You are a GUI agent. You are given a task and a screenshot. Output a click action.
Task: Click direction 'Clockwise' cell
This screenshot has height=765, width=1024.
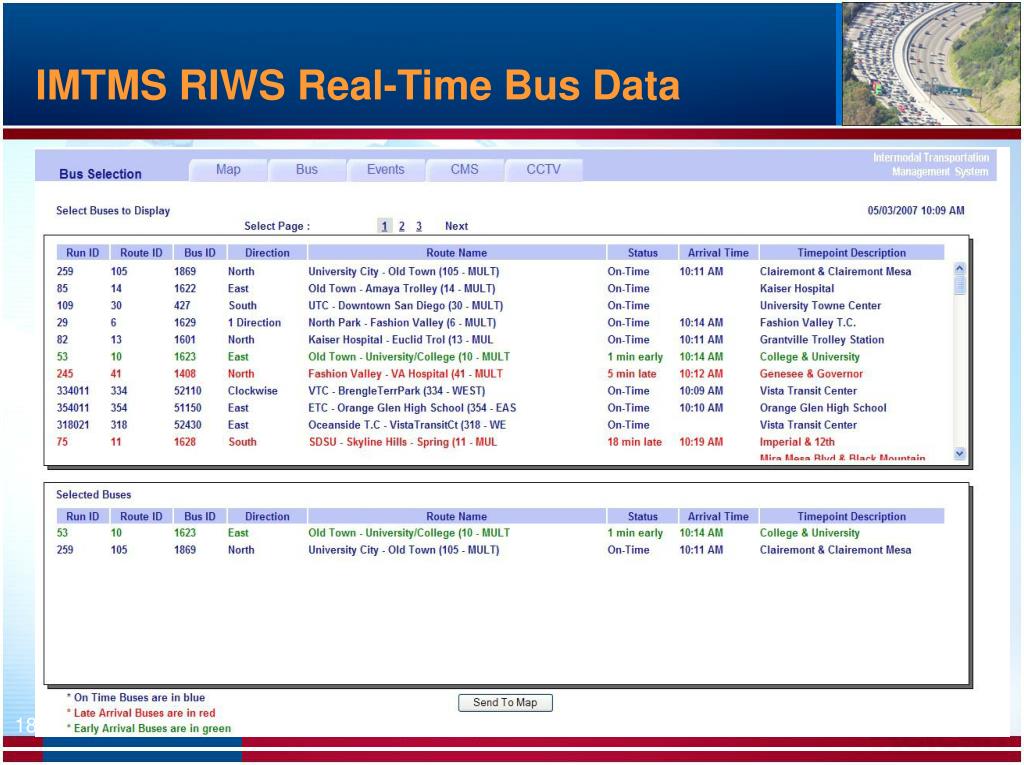[x=253, y=391]
